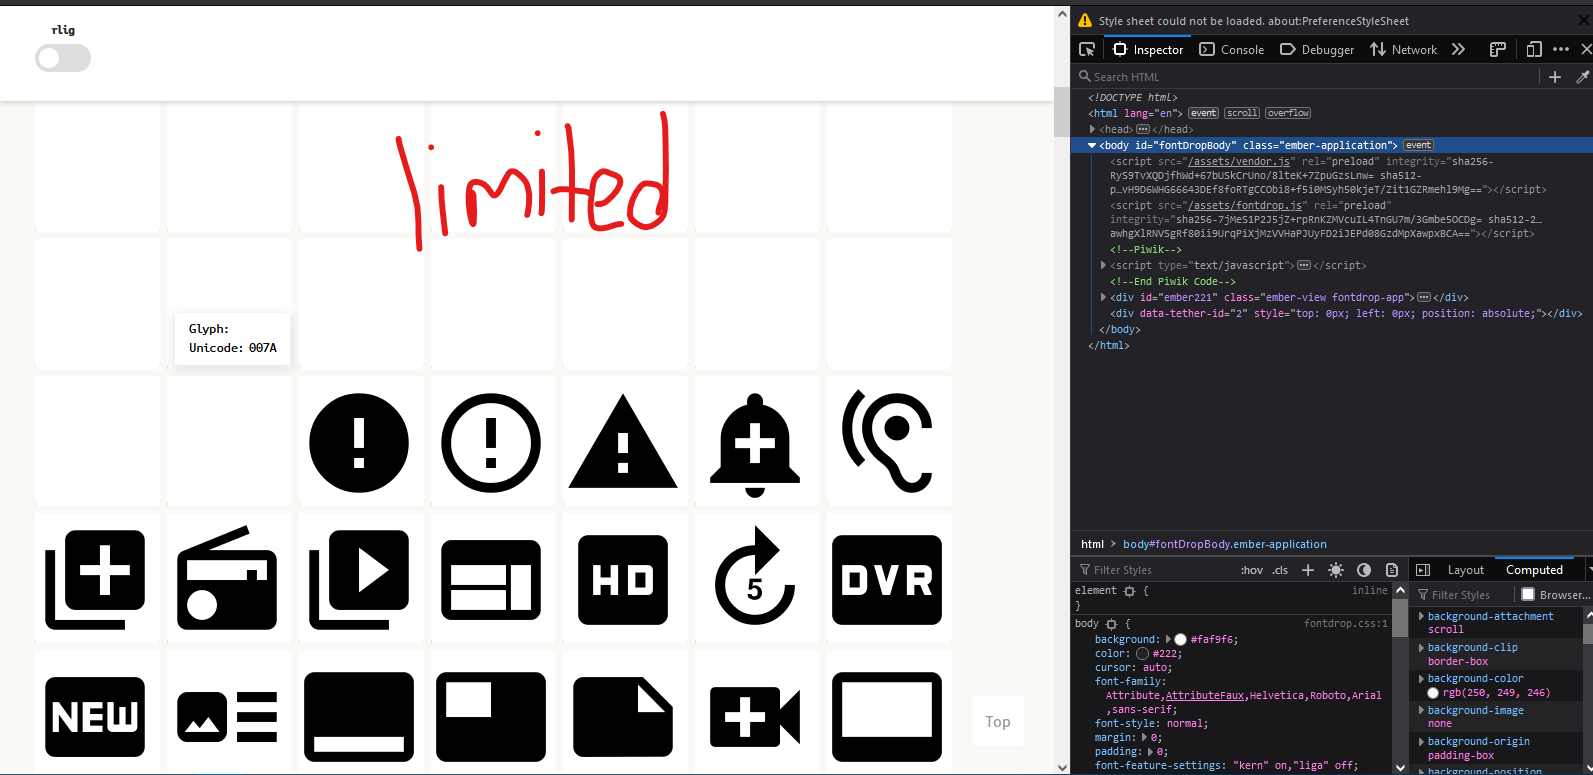Select the add video call glyph
Viewport: 1593px width, 775px height.
pos(755,717)
